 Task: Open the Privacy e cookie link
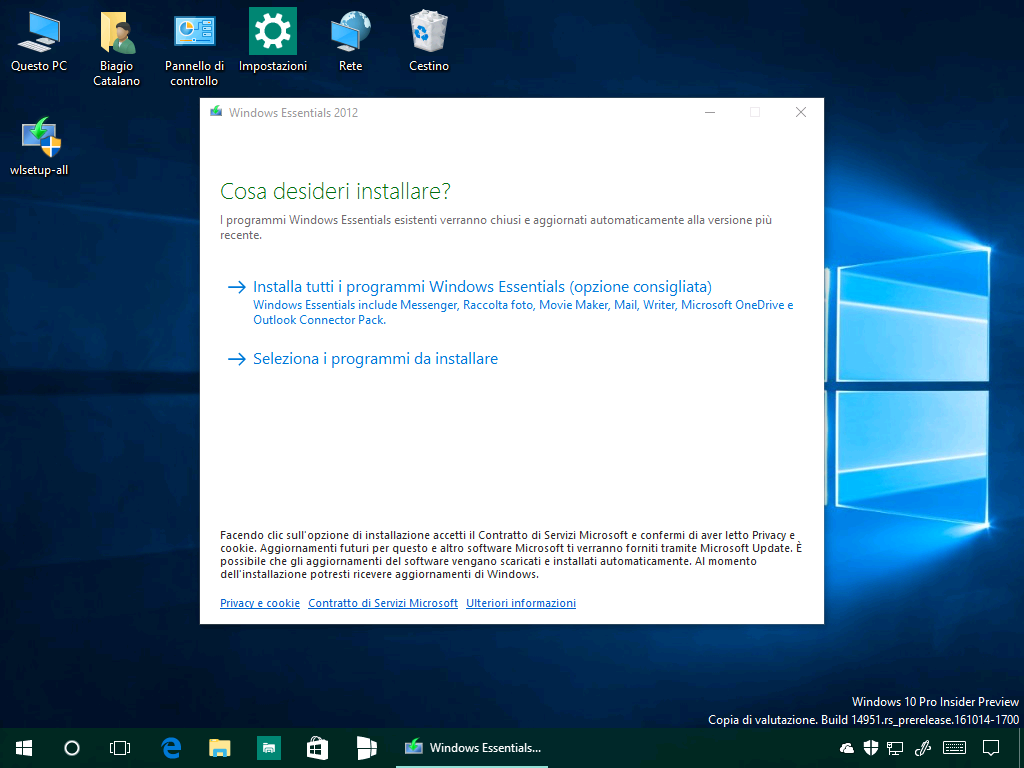click(260, 603)
